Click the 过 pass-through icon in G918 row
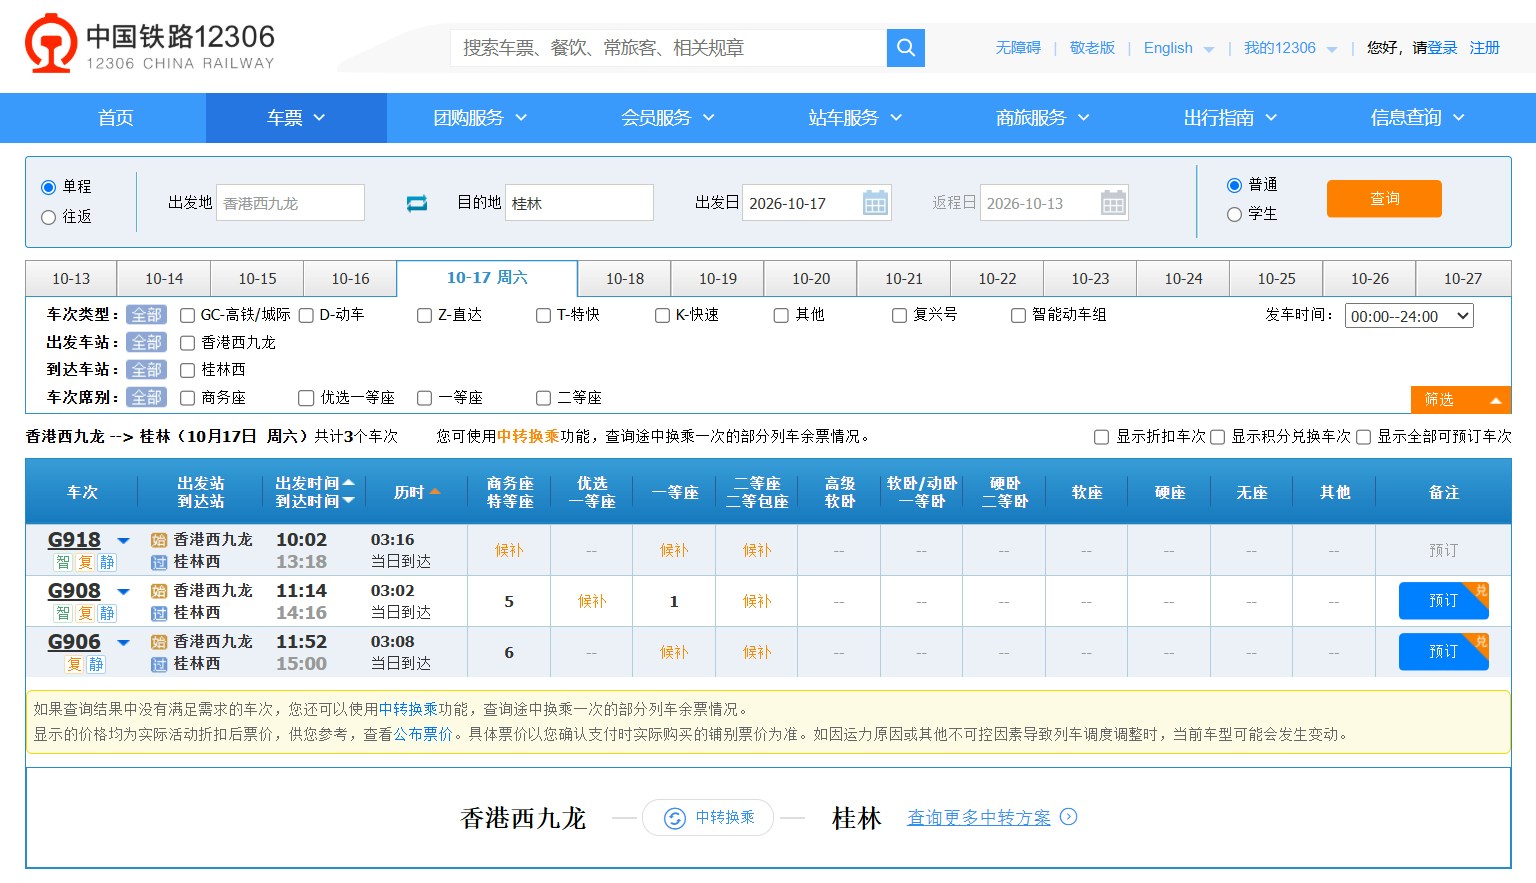The width and height of the screenshot is (1536, 883). pos(159,563)
